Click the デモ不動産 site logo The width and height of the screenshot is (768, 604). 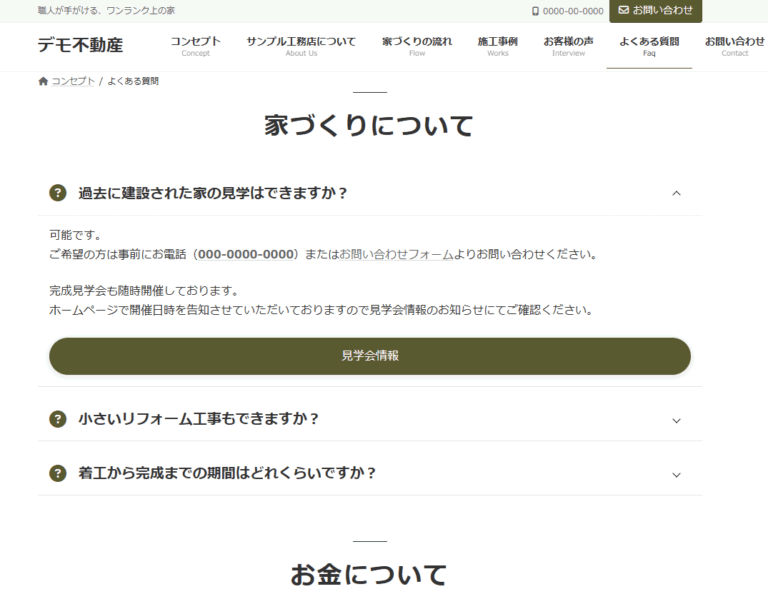pyautogui.click(x=80, y=45)
